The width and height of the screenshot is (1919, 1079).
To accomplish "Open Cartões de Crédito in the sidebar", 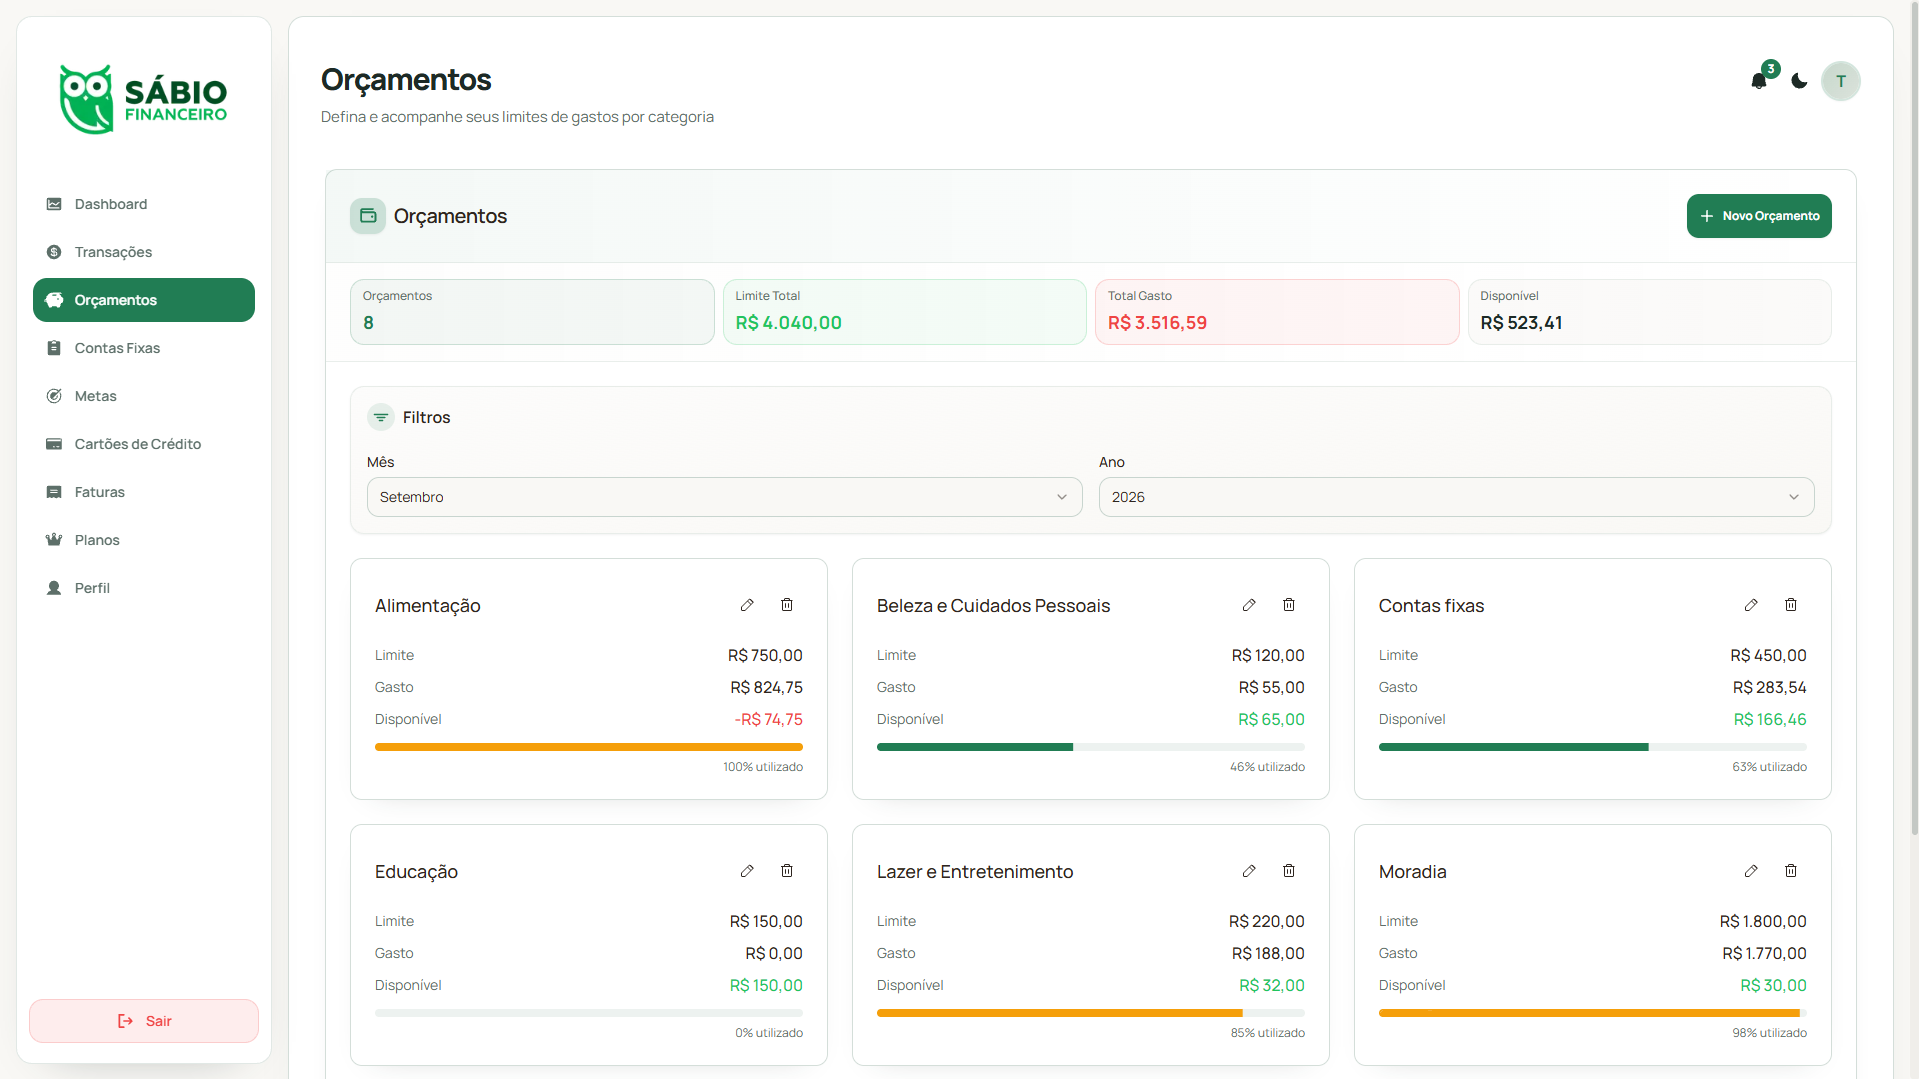I will [144, 444].
